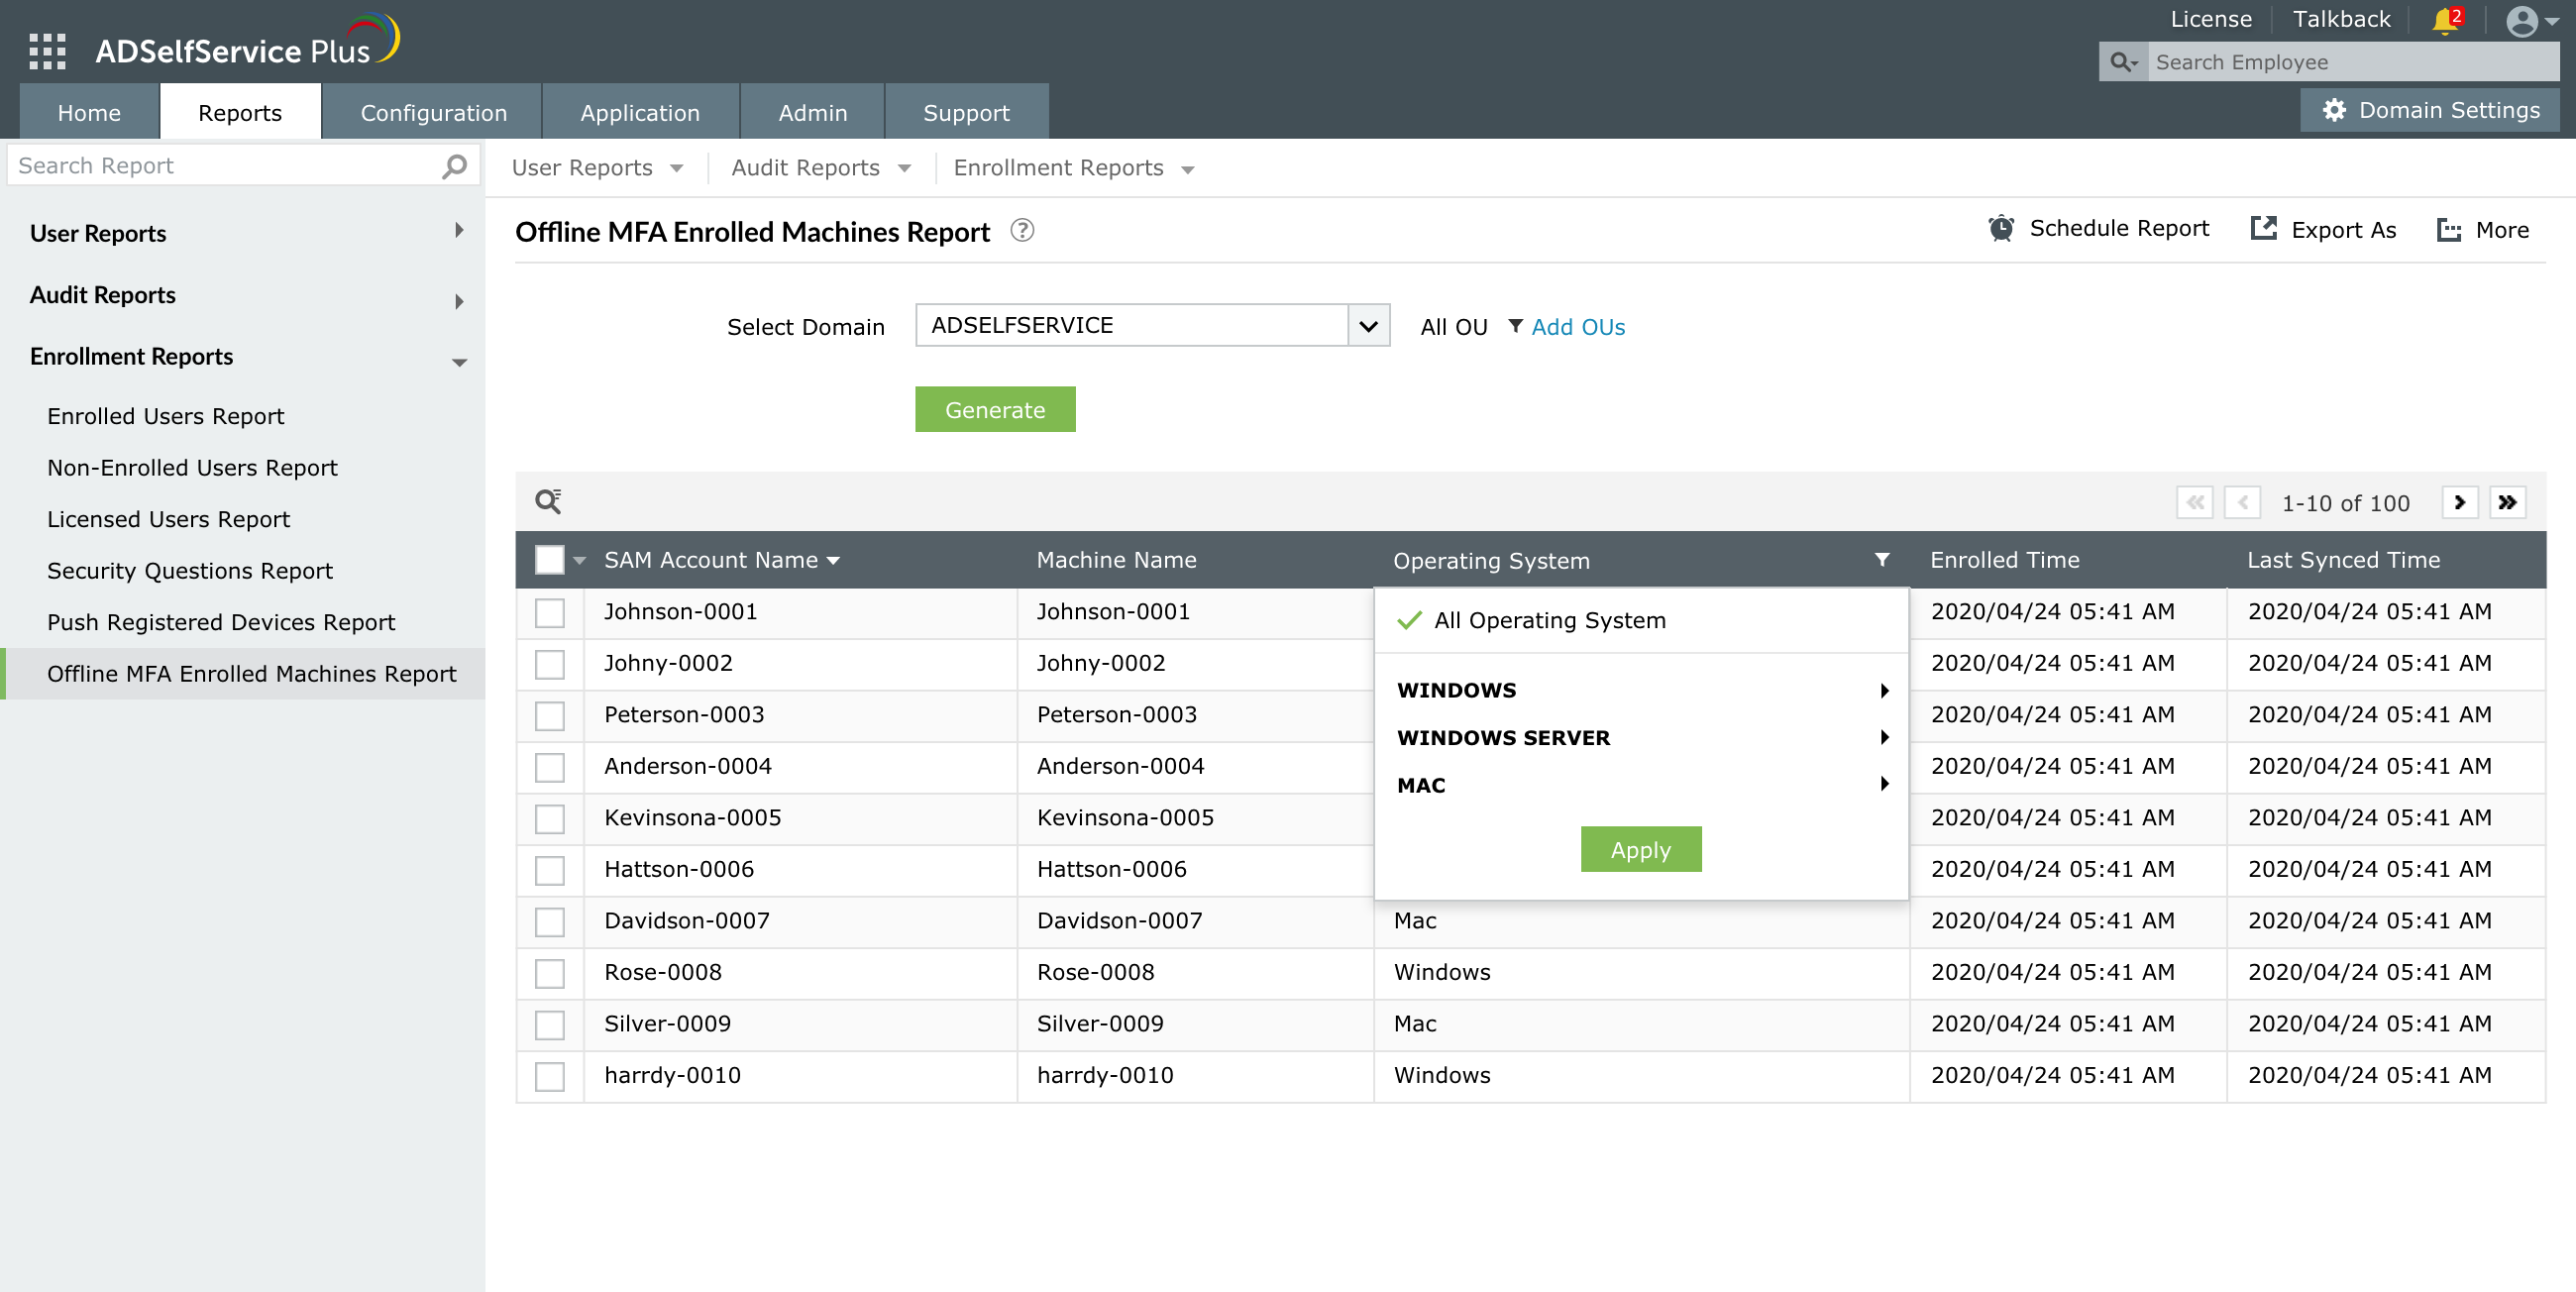Screen dimensions: 2576x1292
Task: Open the user profile avatar menu
Action: [x=2523, y=20]
